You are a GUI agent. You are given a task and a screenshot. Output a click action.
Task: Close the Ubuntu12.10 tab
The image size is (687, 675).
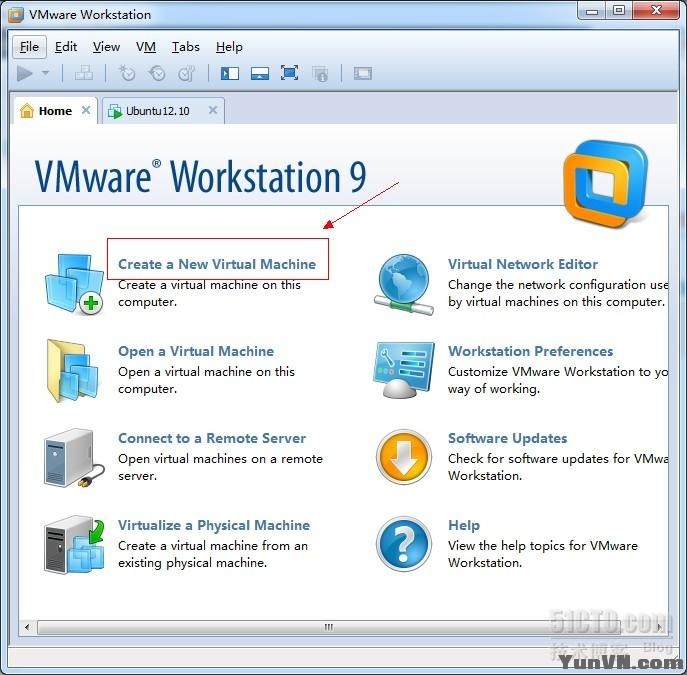(x=213, y=110)
